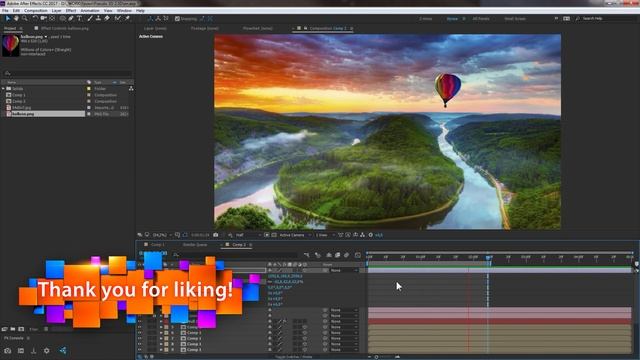Select the Eraser tool
Image resolution: width=640 pixels, height=360 pixels.
pyautogui.click(x=107, y=18)
